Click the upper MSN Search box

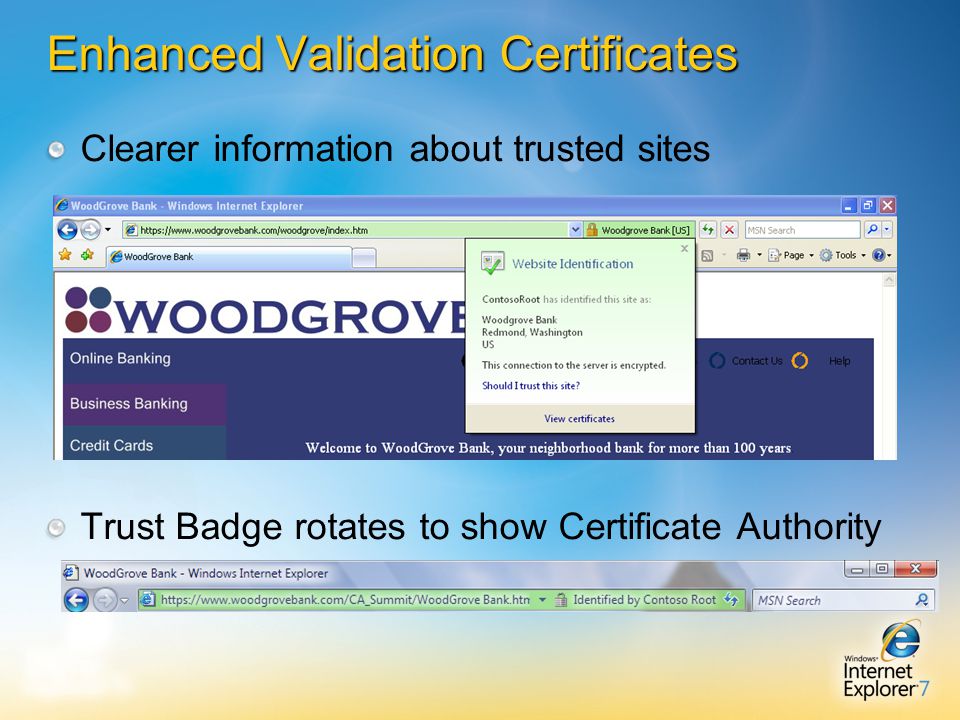pyautogui.click(x=803, y=230)
